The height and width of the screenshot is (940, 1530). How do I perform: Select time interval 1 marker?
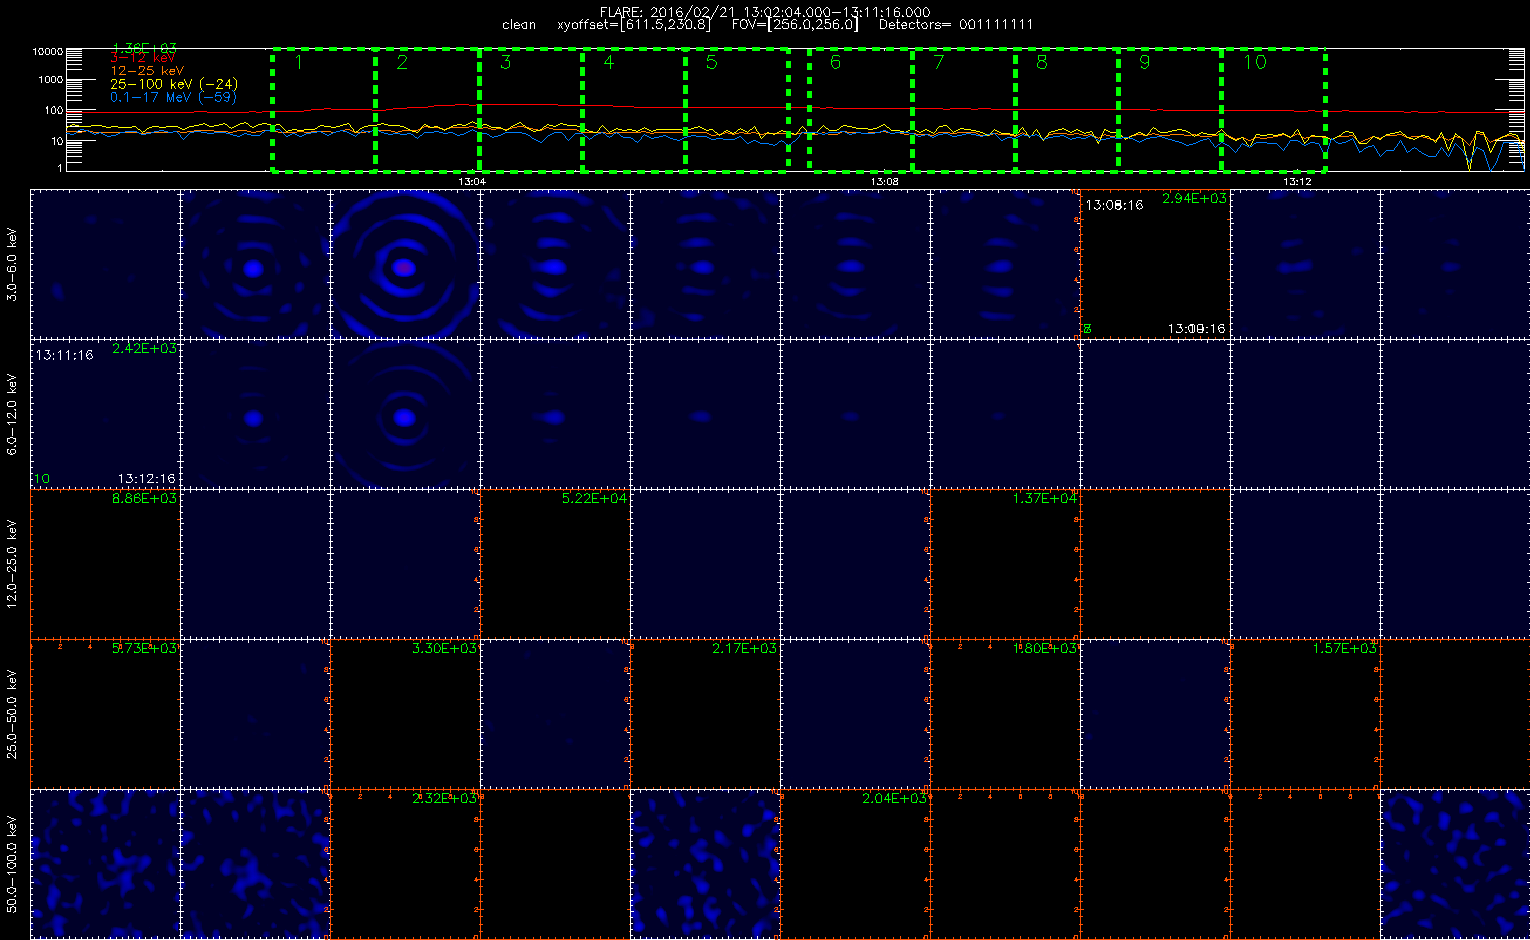[298, 63]
